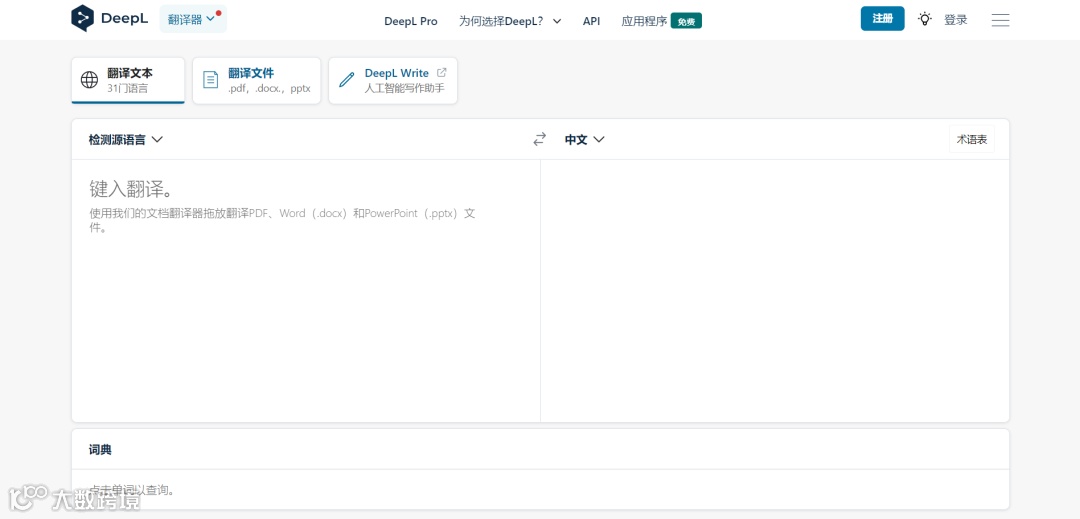Swap languages with the arrows icon
The height and width of the screenshot is (519, 1080).
pyautogui.click(x=539, y=139)
